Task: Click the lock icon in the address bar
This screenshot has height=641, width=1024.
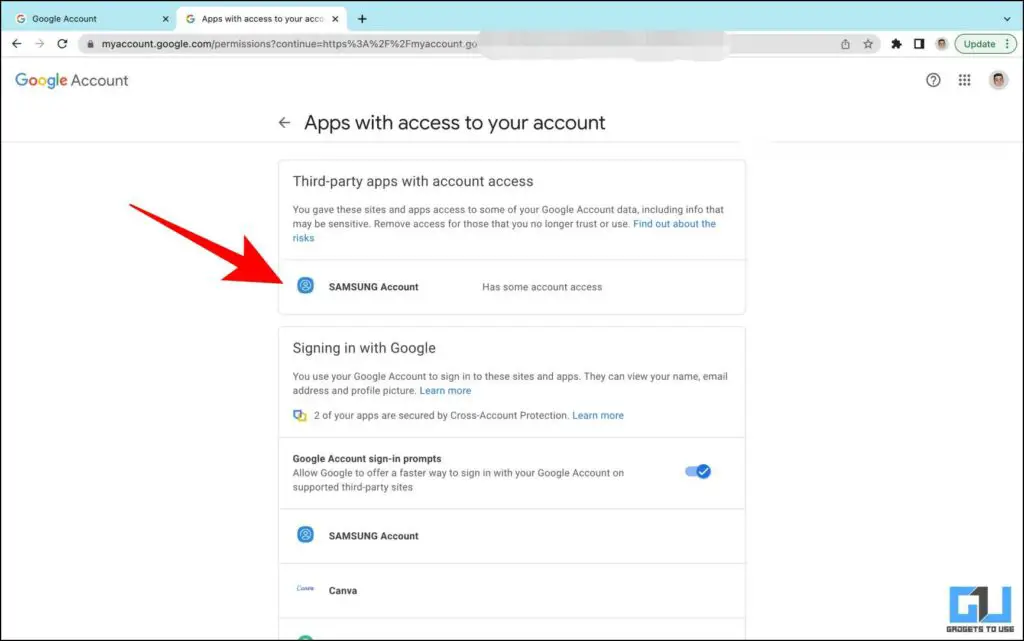Action: pos(90,44)
